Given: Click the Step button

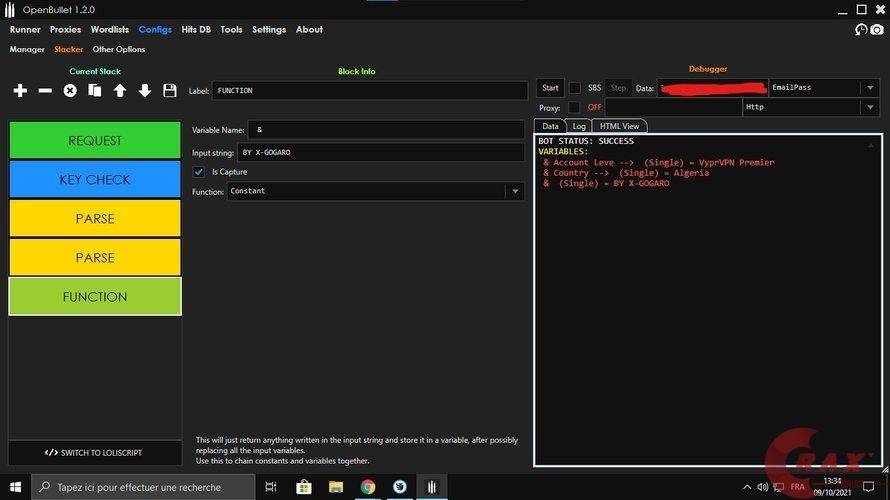Looking at the screenshot, I should [x=618, y=88].
